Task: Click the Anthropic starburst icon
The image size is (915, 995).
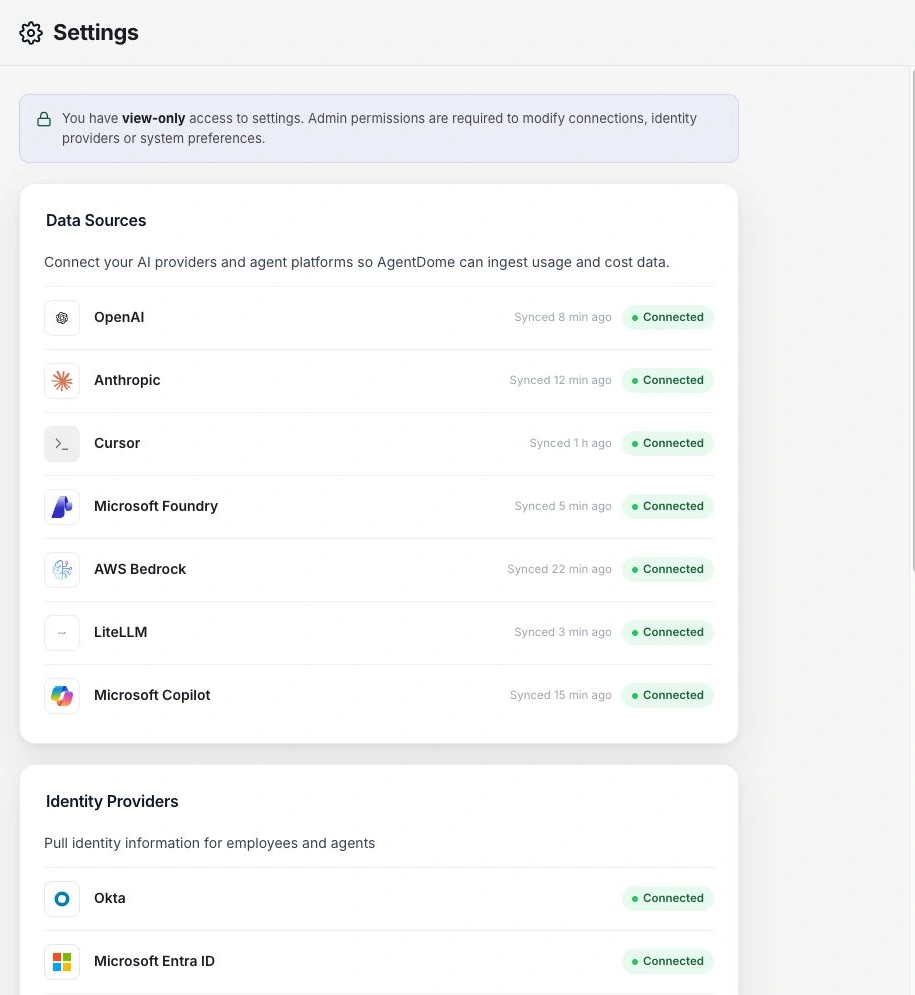Action: [62, 381]
